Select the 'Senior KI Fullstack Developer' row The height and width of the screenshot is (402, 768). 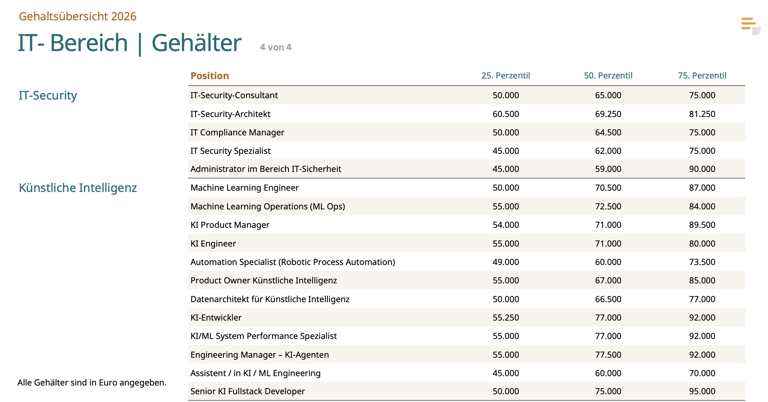[x=247, y=391]
